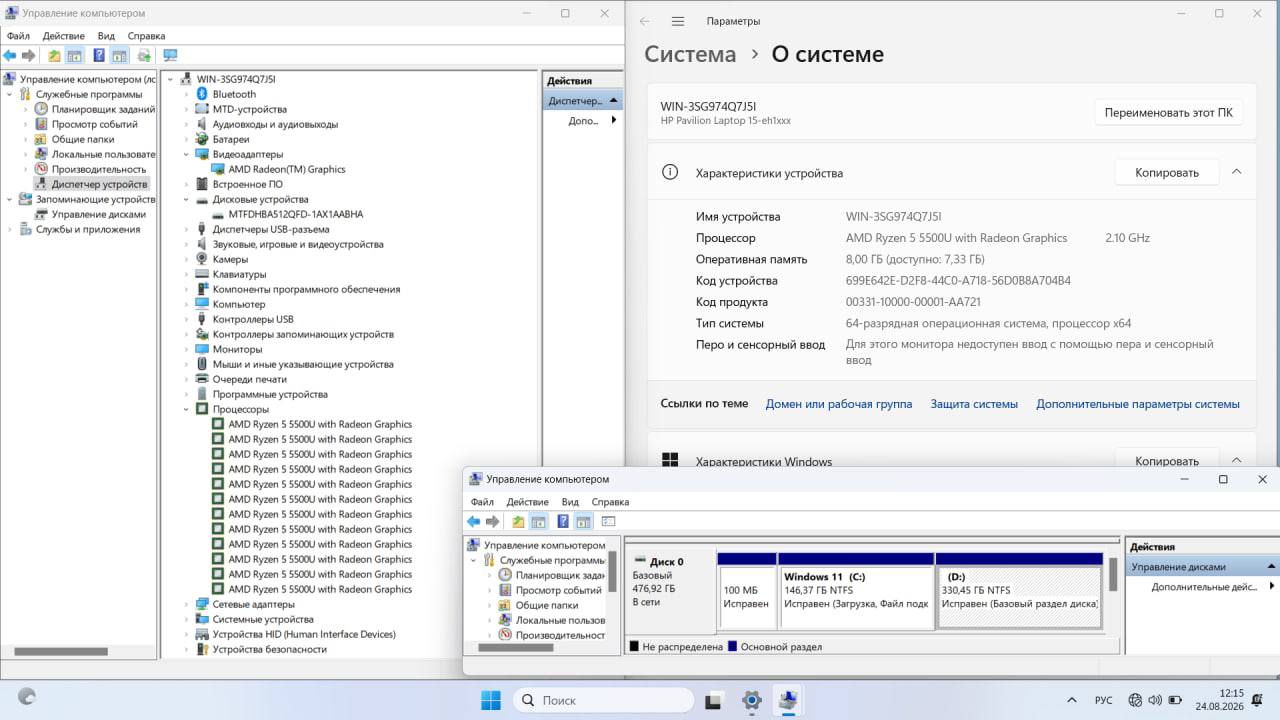Open the hamburger navigation menu in Settings
Image resolution: width=1280 pixels, height=720 pixels.
[678, 21]
